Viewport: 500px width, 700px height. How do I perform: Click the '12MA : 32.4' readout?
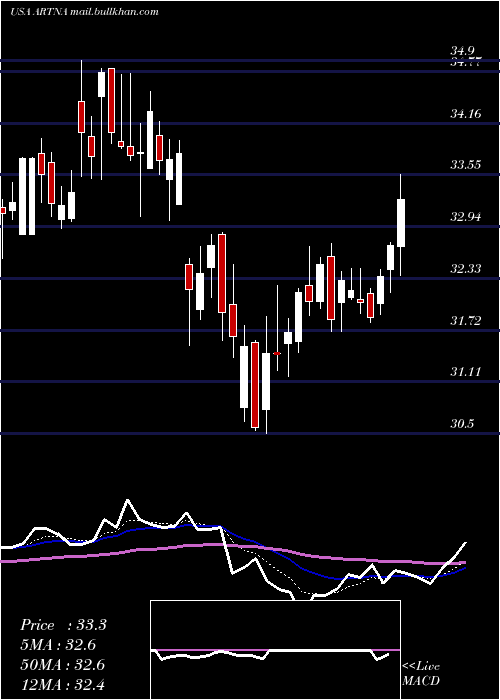tap(63, 685)
